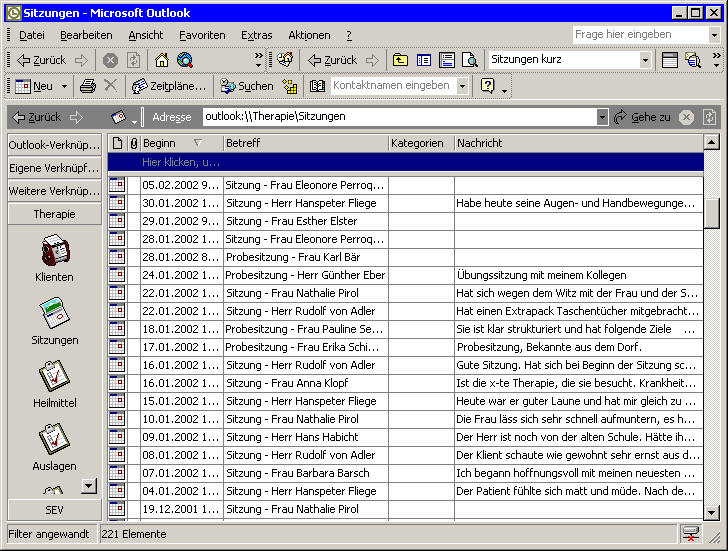Open the address book icon
This screenshot has width=728, height=551.
[317, 86]
